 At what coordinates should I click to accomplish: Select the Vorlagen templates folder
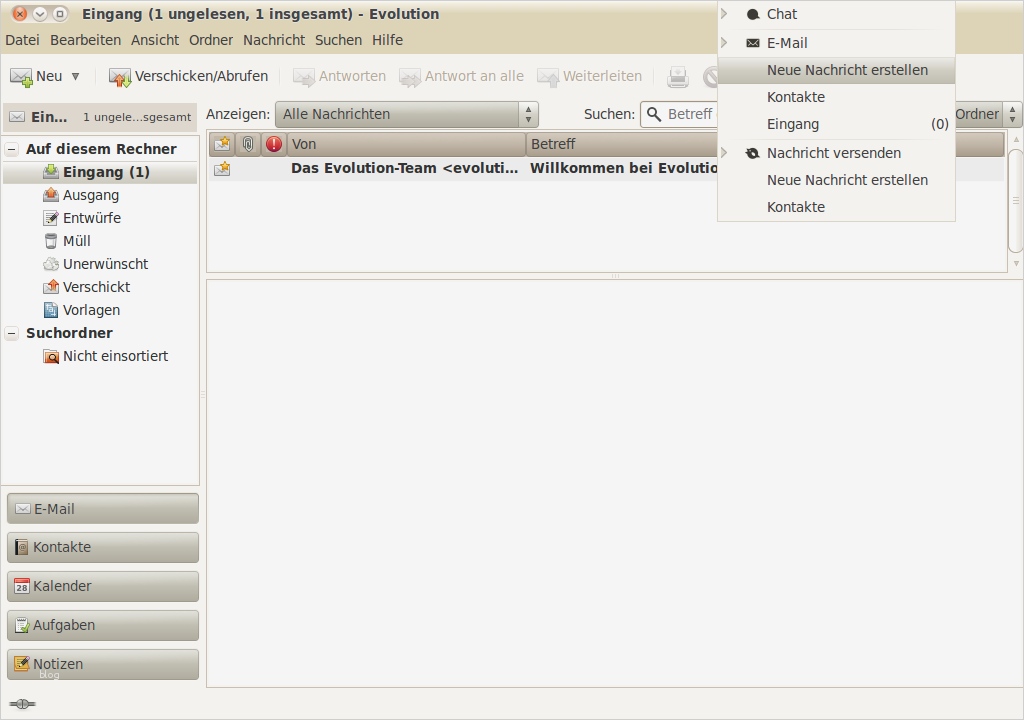[91, 310]
